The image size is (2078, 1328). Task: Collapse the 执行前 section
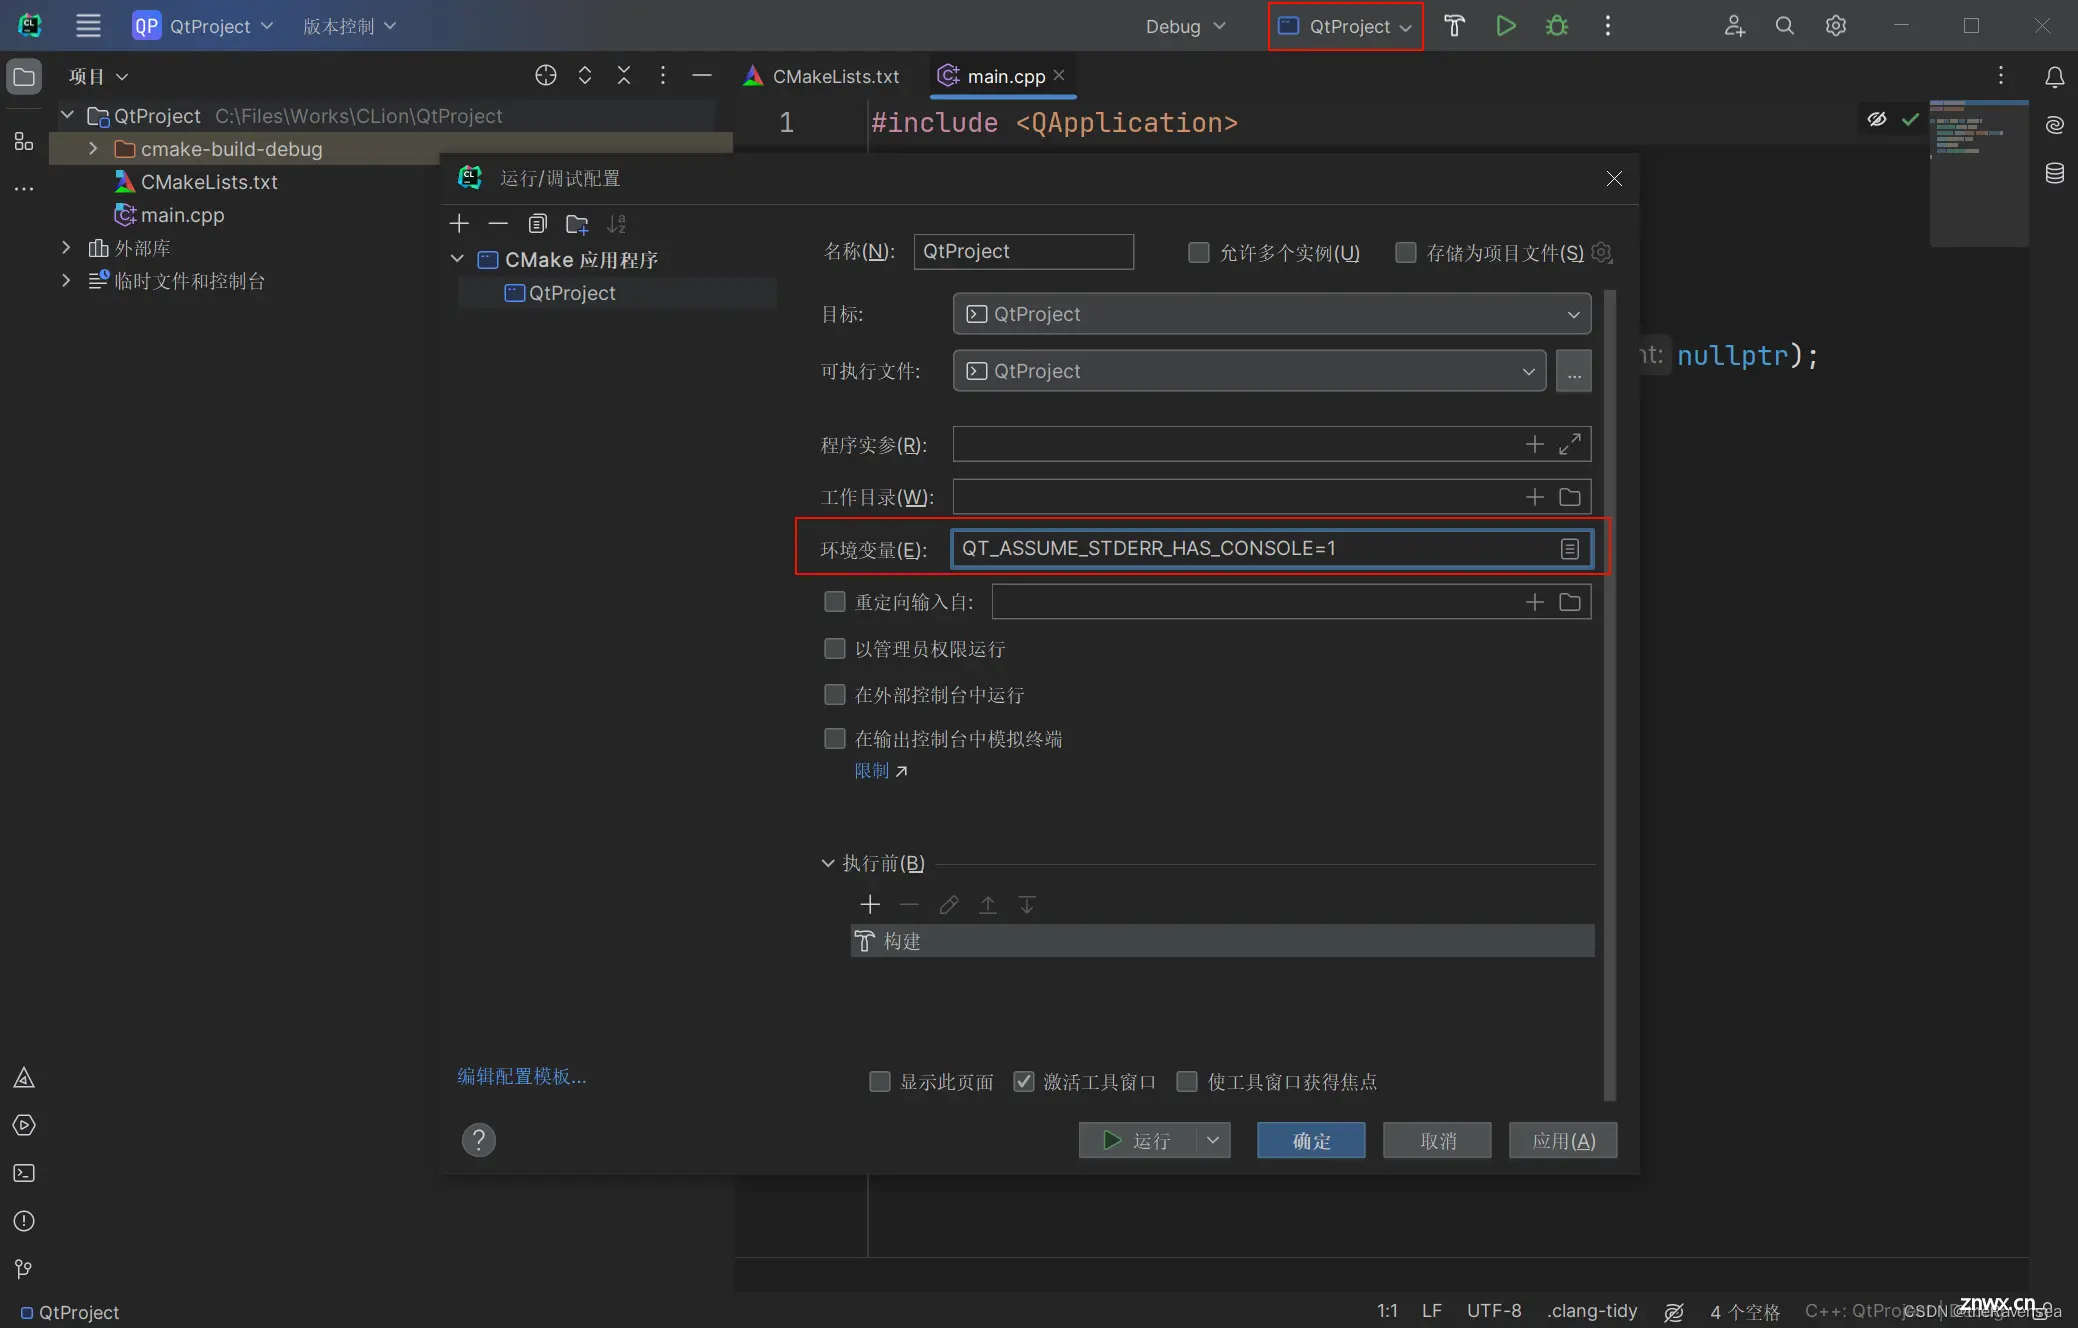click(827, 862)
